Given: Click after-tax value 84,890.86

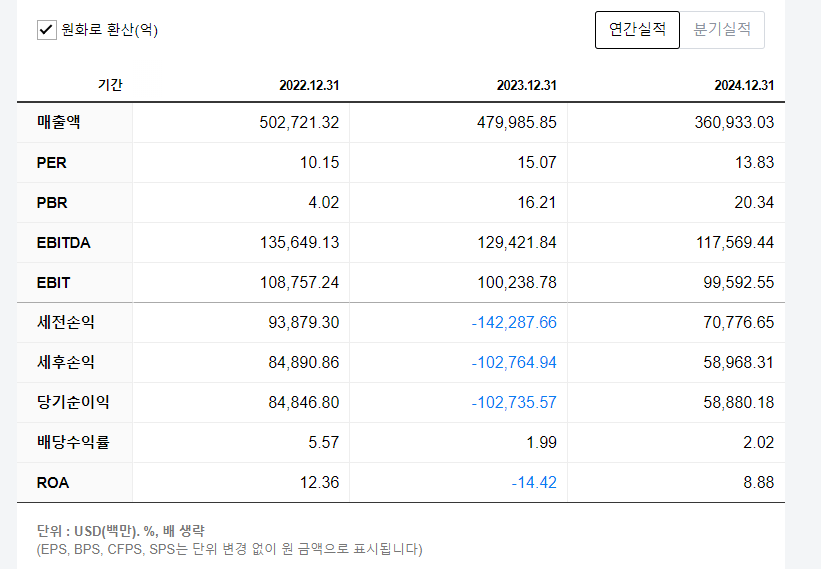Looking at the screenshot, I should click(304, 362).
